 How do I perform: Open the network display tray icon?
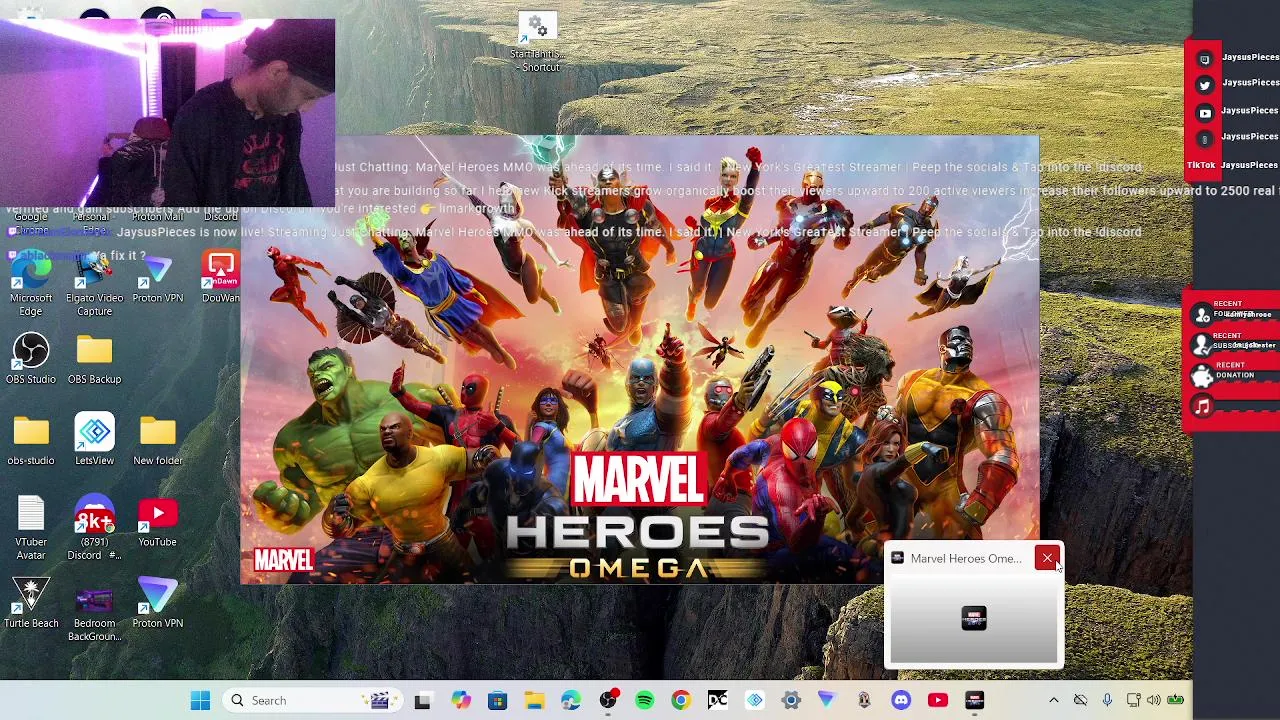[x=1133, y=700]
